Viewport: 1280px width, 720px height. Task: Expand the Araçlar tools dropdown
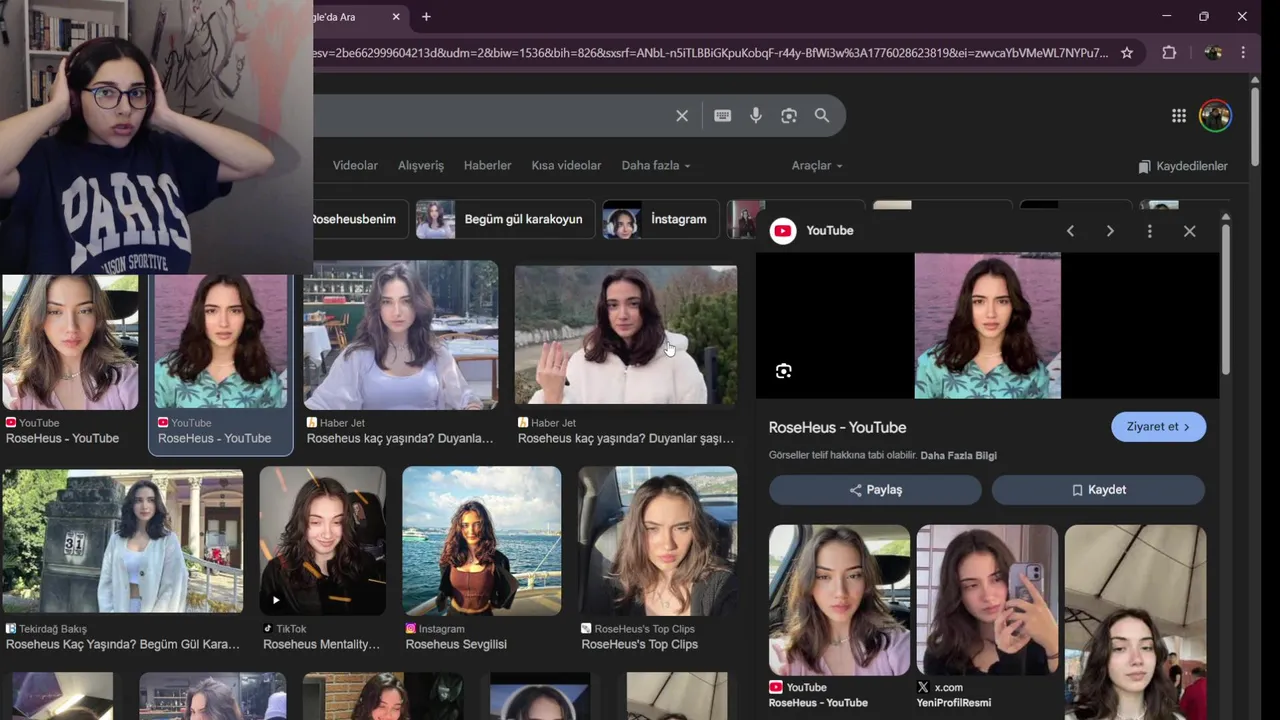817,166
